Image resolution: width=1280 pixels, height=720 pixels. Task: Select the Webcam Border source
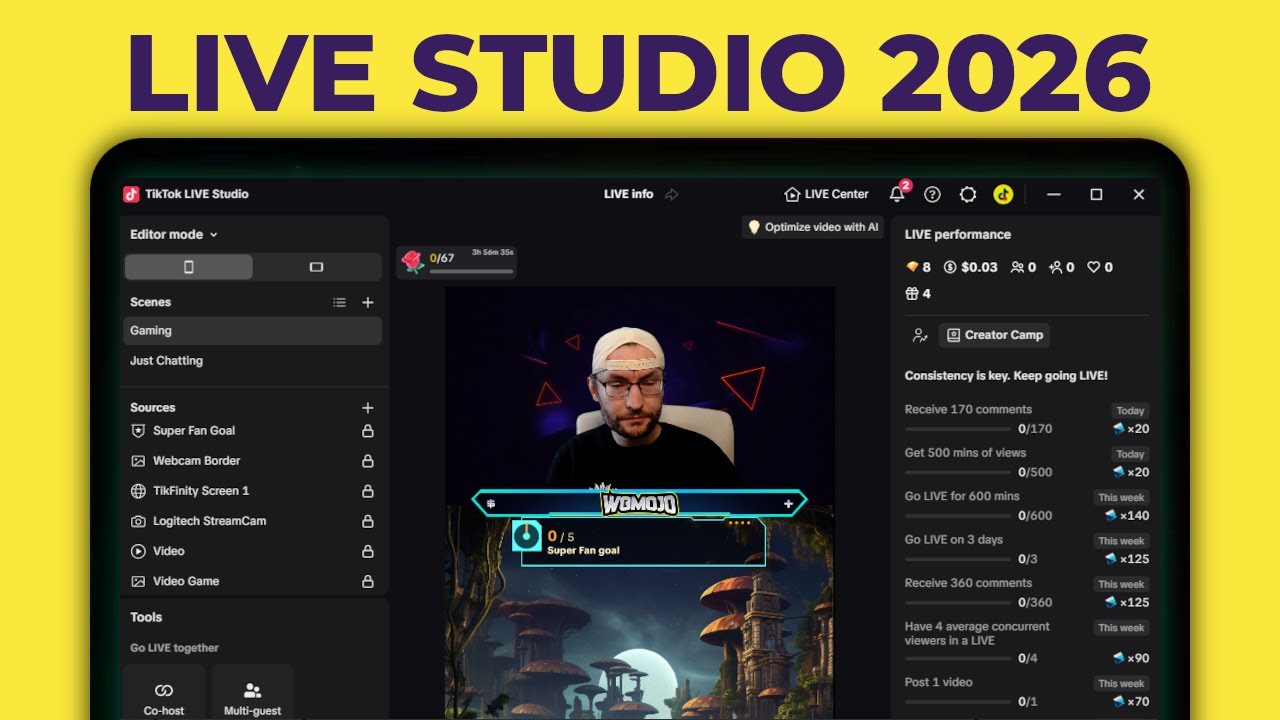click(253, 461)
